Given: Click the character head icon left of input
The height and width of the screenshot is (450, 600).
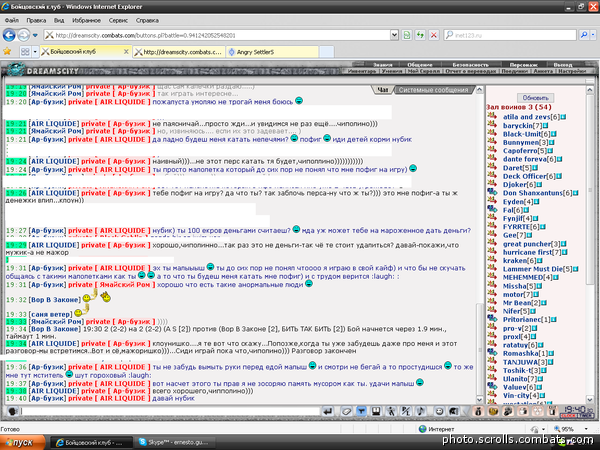Looking at the screenshot, I should point(13,411).
